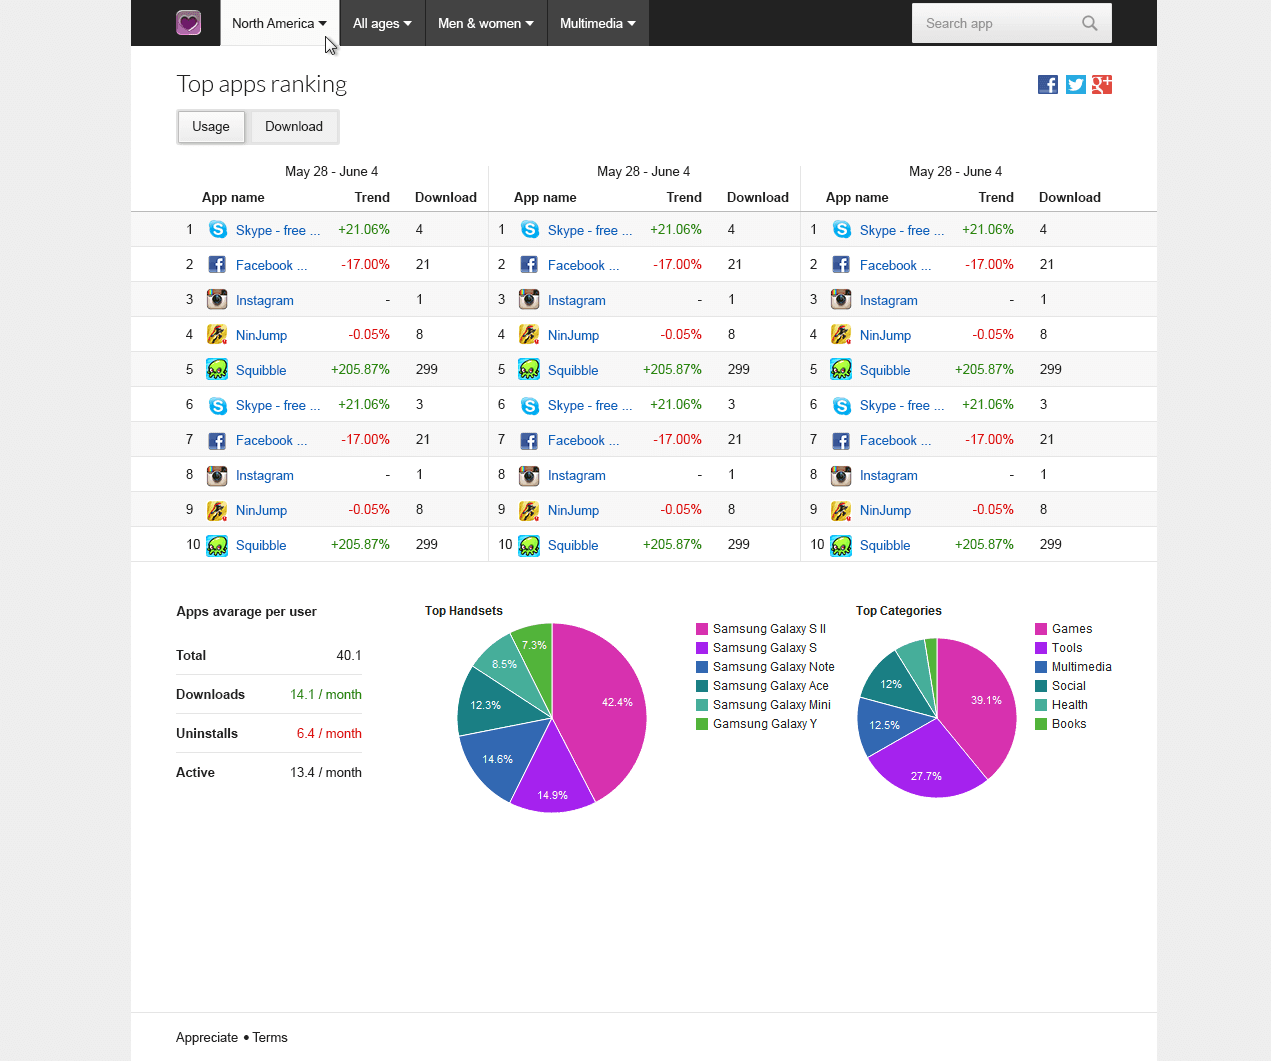Click Instagram icon in middle table row 3
Image resolution: width=1271 pixels, height=1061 pixels.
(529, 300)
